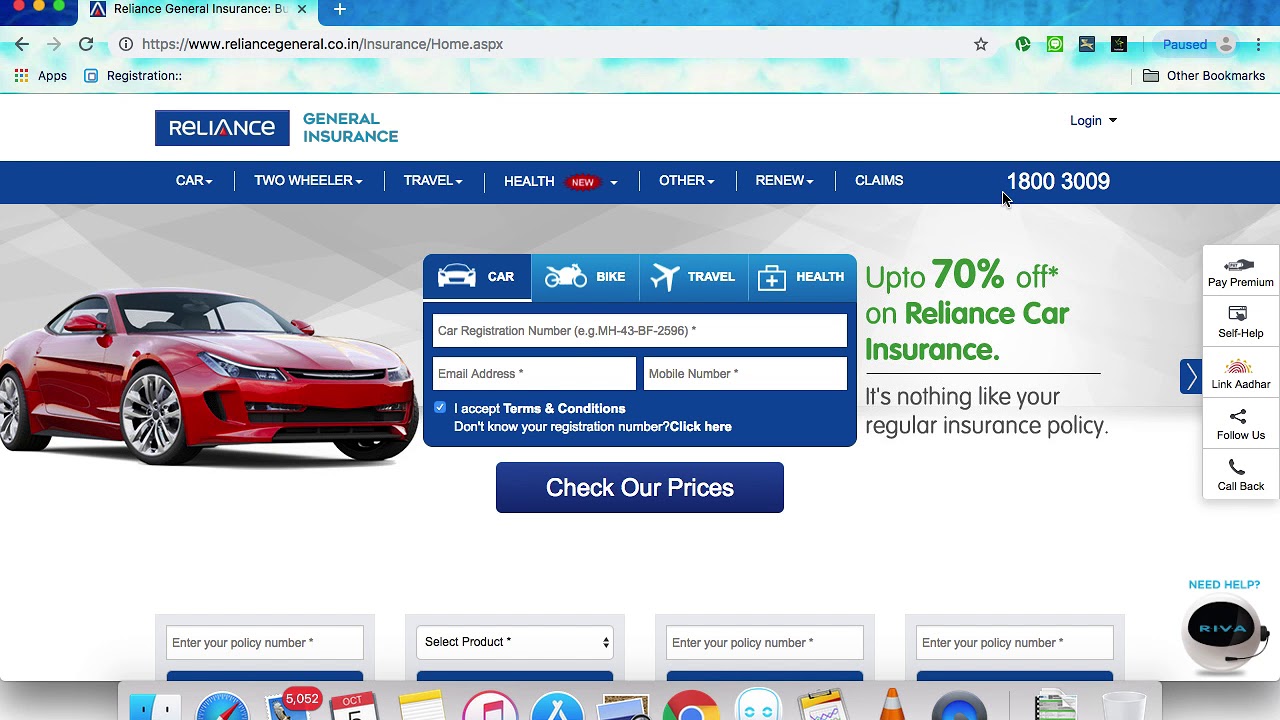Image resolution: width=1280 pixels, height=720 pixels.
Task: Click the Check Our Prices button
Action: 640,488
